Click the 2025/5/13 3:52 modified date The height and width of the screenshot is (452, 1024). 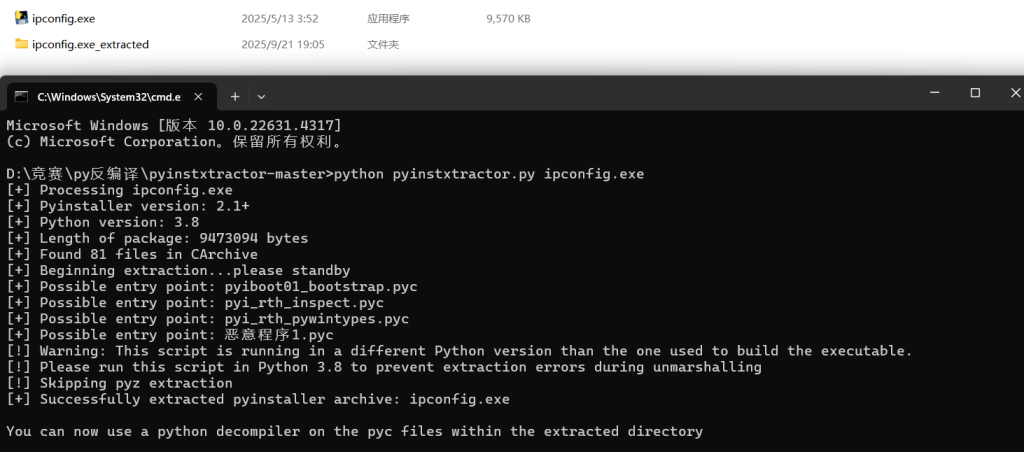tap(279, 18)
